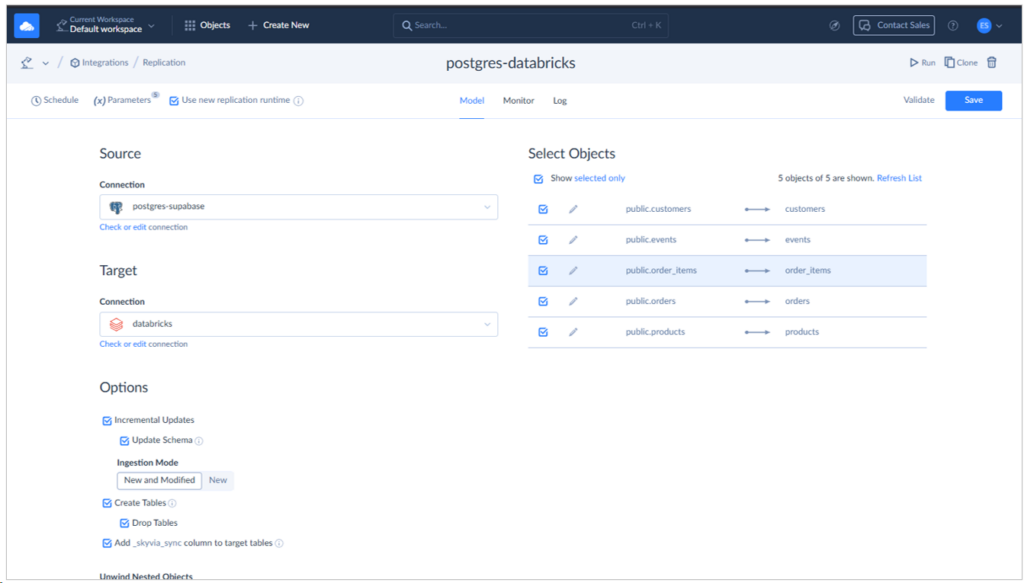
Task: Open the Target connection dropdown
Action: pyautogui.click(x=298, y=324)
